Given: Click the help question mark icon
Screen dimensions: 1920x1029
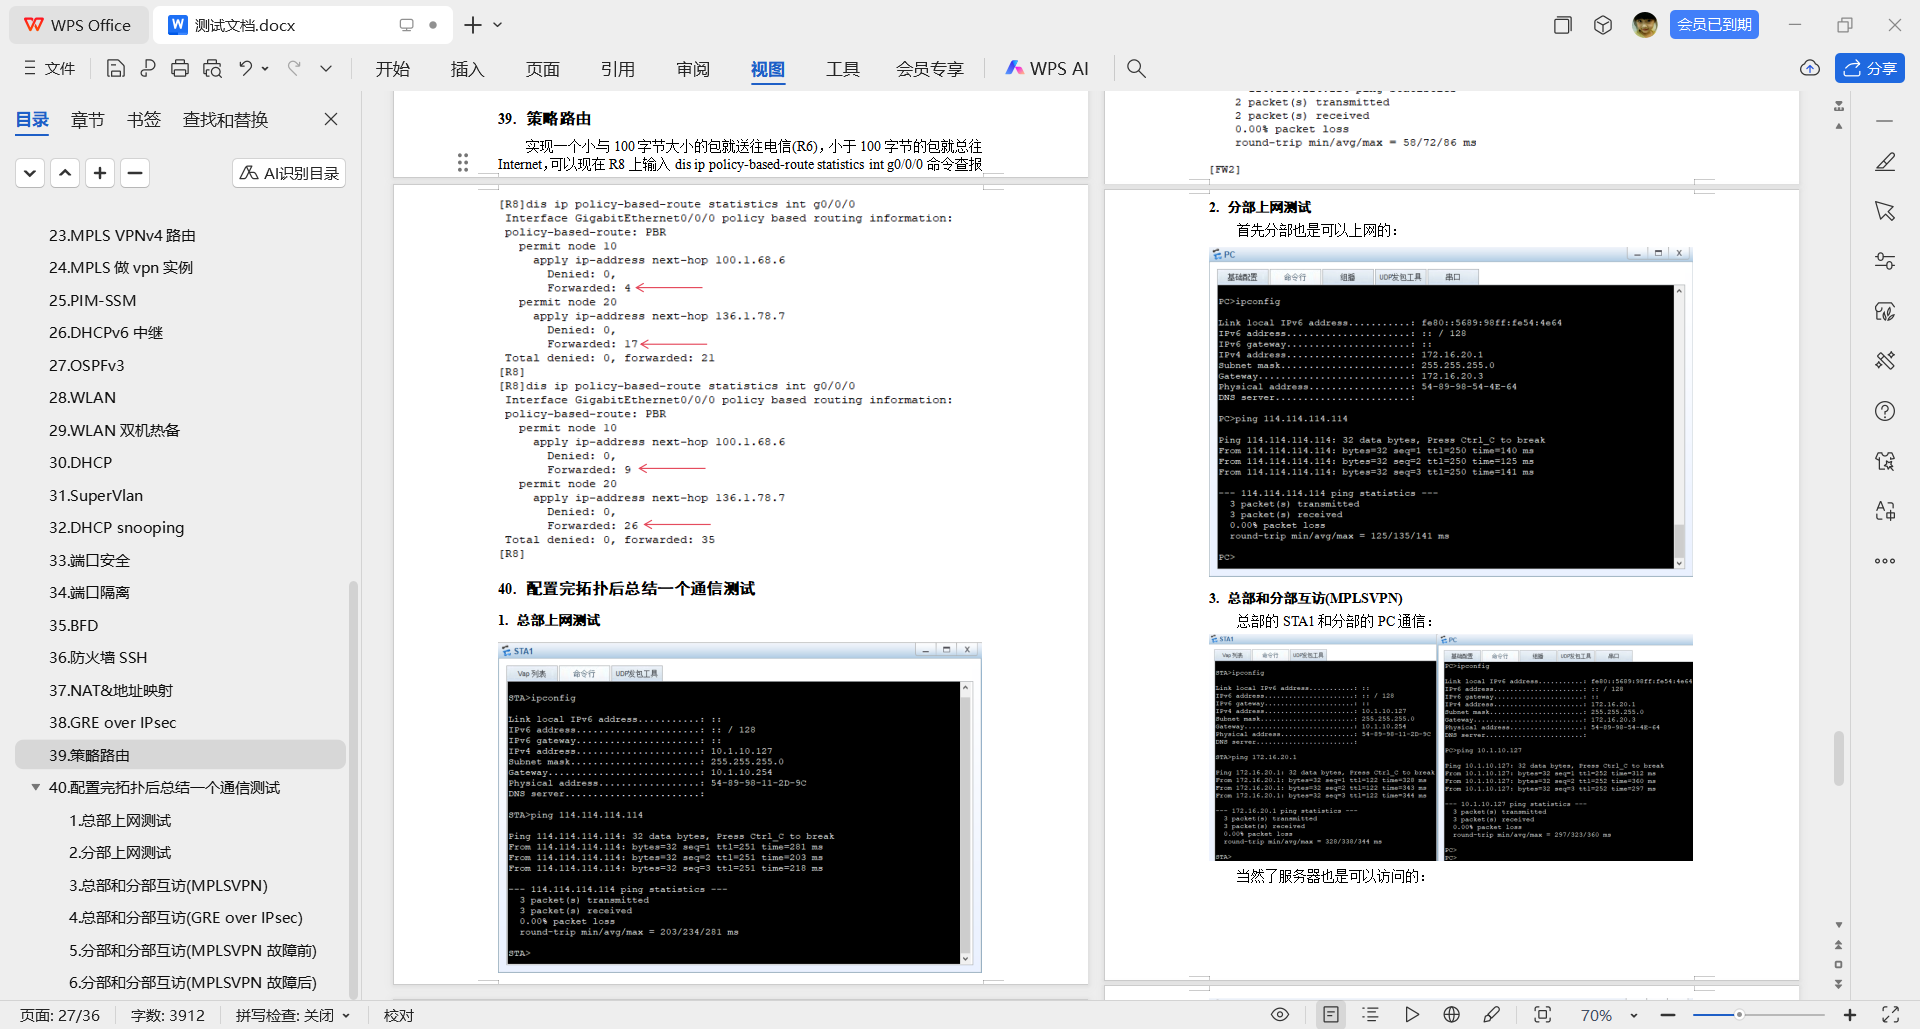Looking at the screenshot, I should 1885,411.
